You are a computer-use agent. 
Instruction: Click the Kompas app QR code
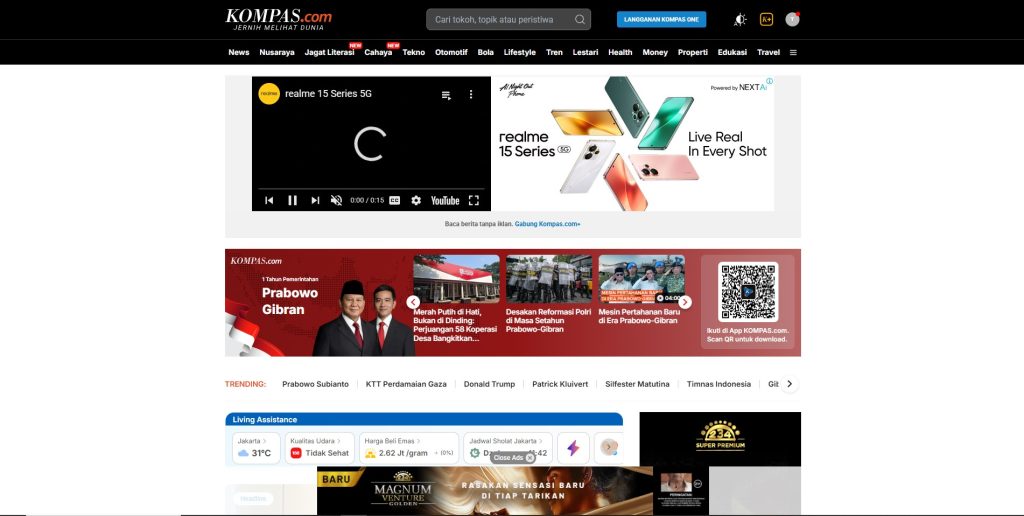pyautogui.click(x=748, y=292)
